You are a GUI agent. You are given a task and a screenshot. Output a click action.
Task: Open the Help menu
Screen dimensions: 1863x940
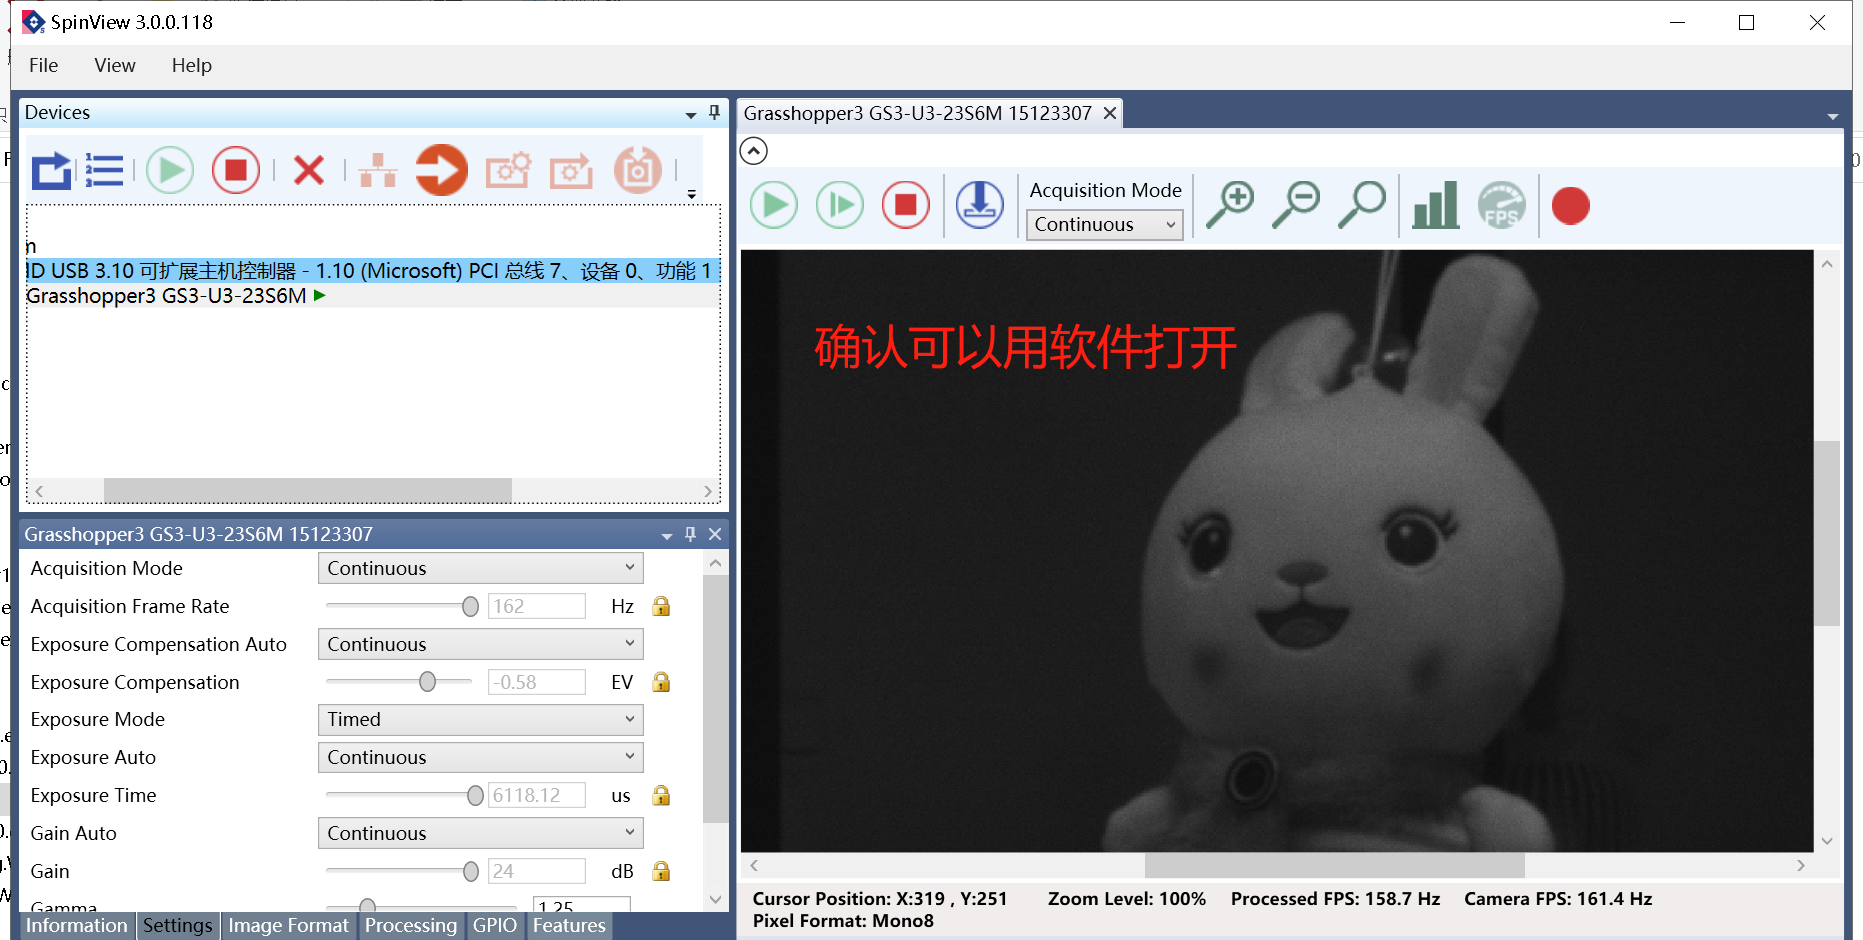tap(191, 65)
